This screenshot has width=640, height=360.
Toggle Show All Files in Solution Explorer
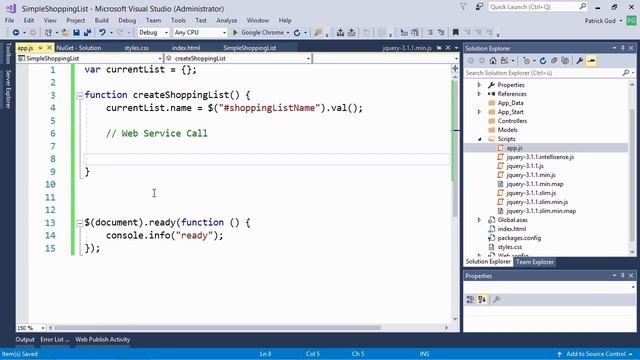(565, 61)
